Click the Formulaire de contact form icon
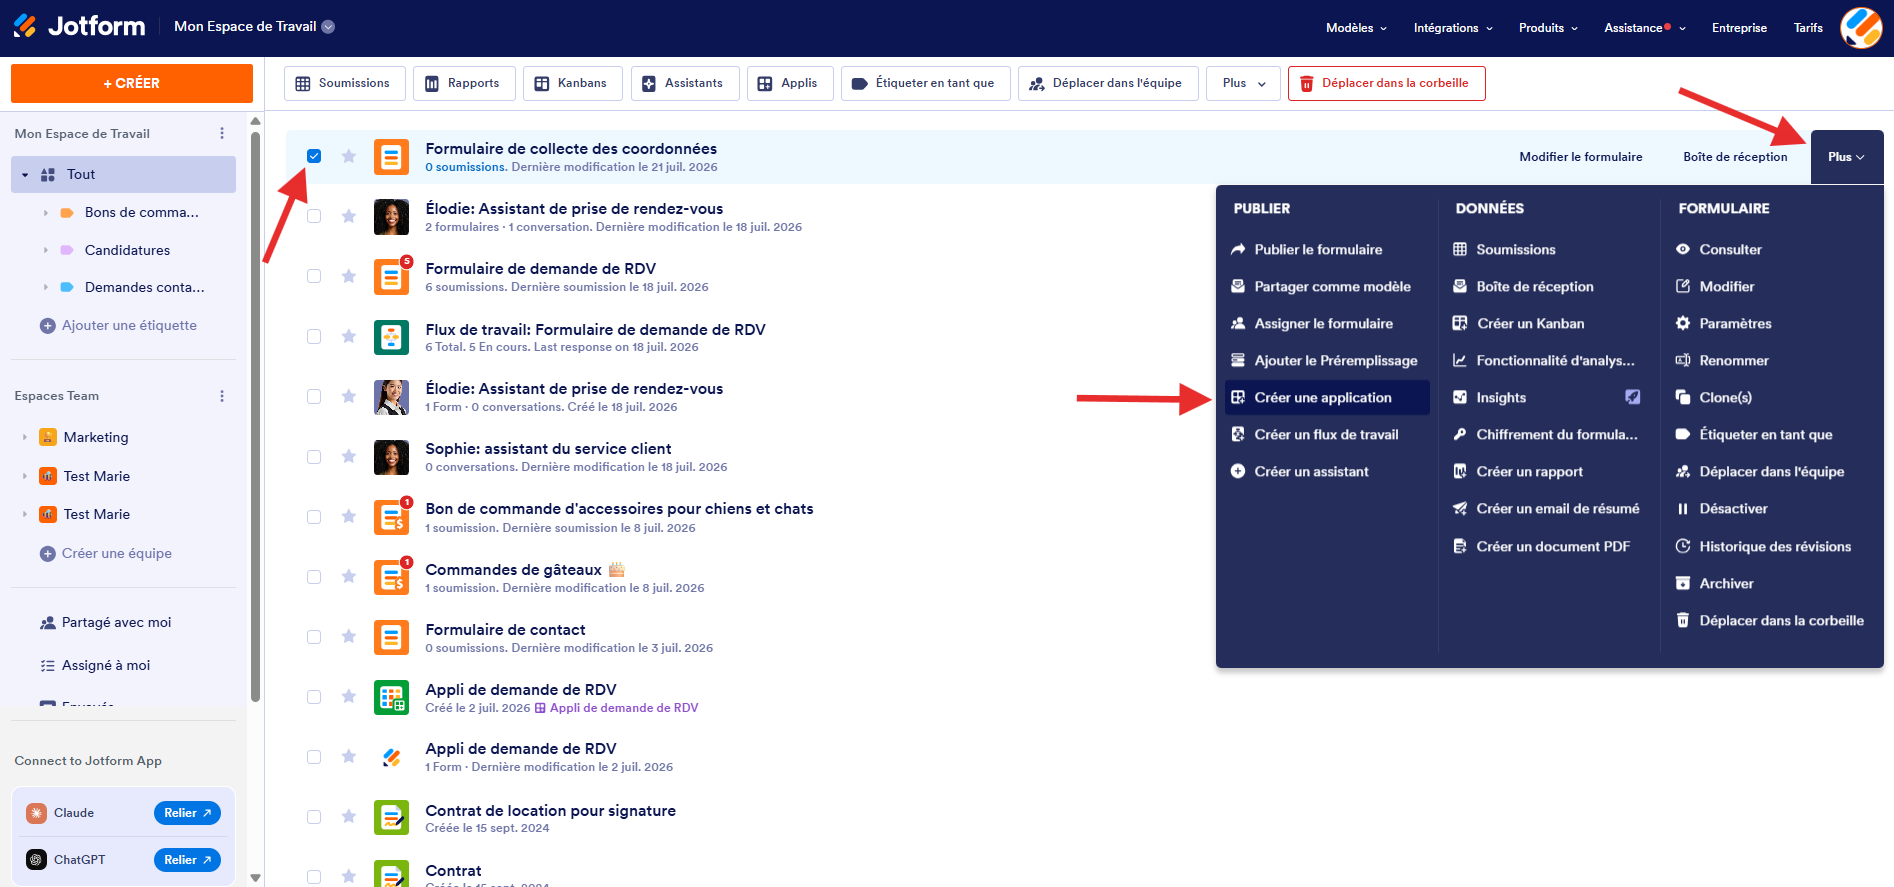 click(x=391, y=637)
